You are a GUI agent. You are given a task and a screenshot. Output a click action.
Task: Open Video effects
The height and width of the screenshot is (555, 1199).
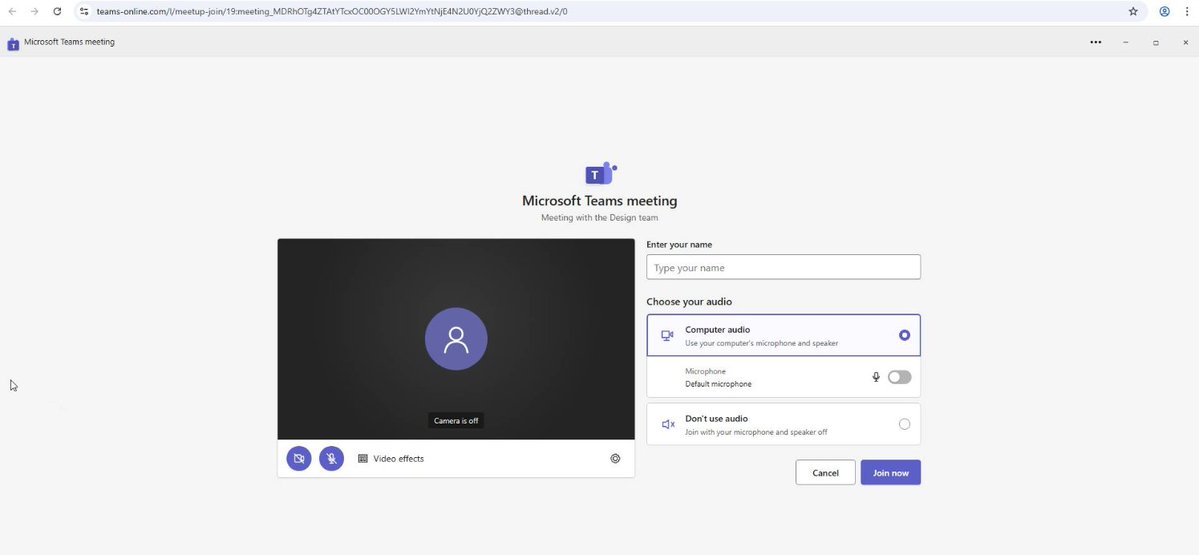(x=391, y=459)
